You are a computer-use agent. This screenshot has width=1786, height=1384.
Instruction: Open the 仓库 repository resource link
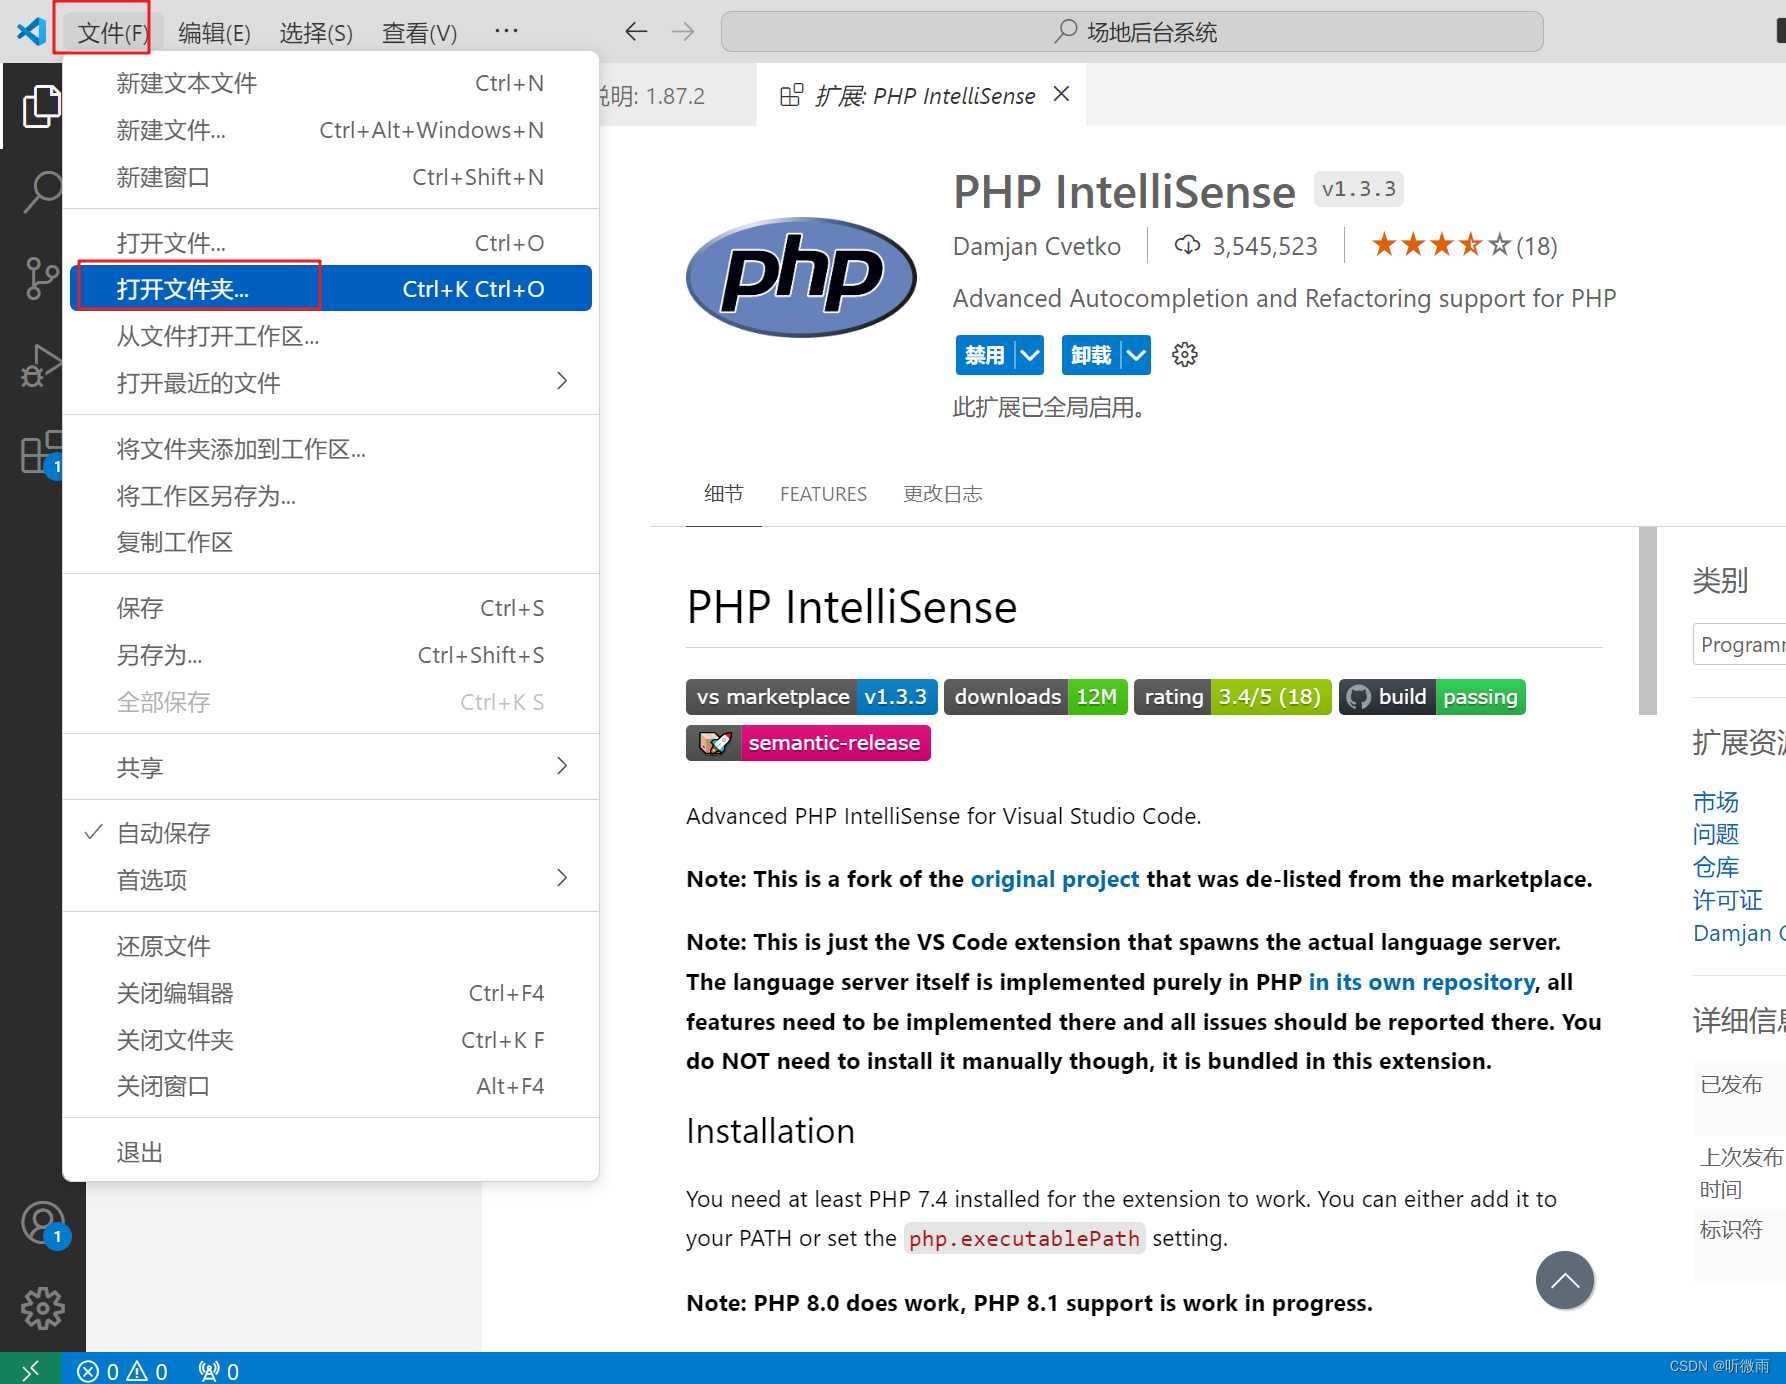pos(1716,867)
